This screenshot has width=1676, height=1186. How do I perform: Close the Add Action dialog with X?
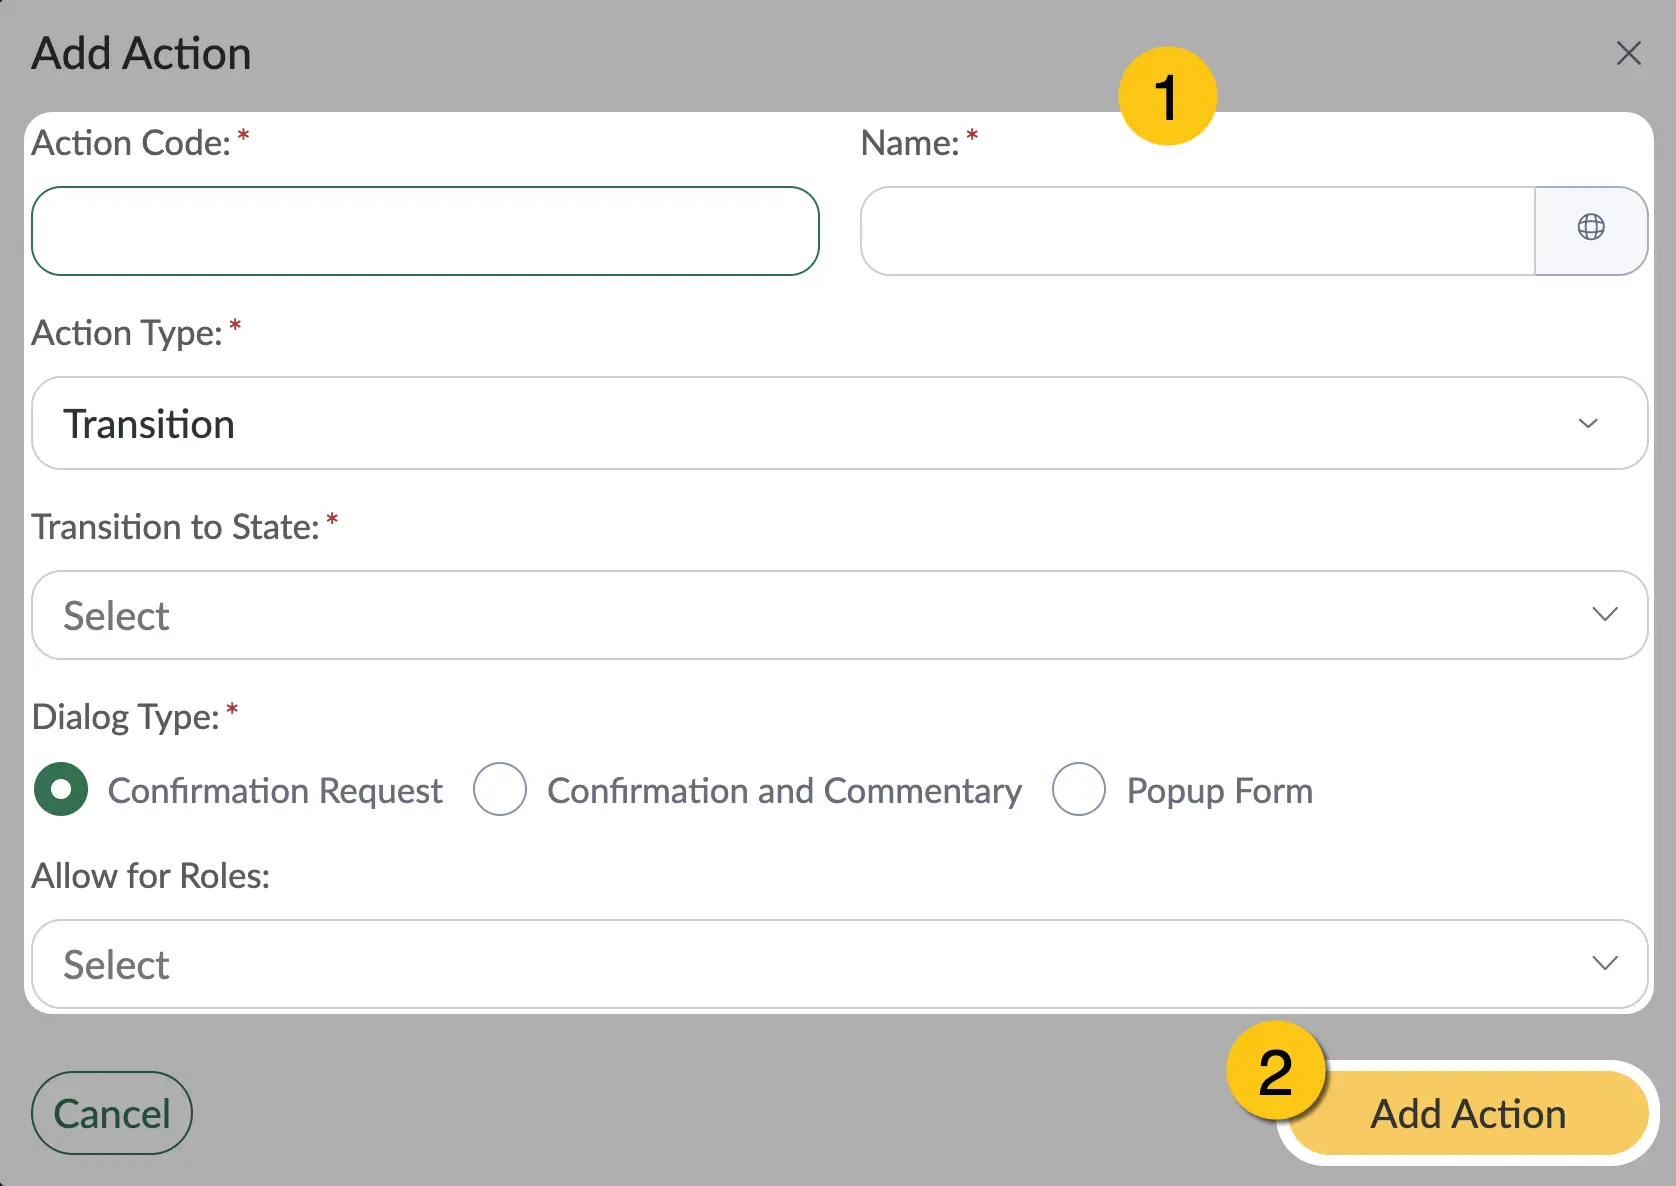[1628, 53]
